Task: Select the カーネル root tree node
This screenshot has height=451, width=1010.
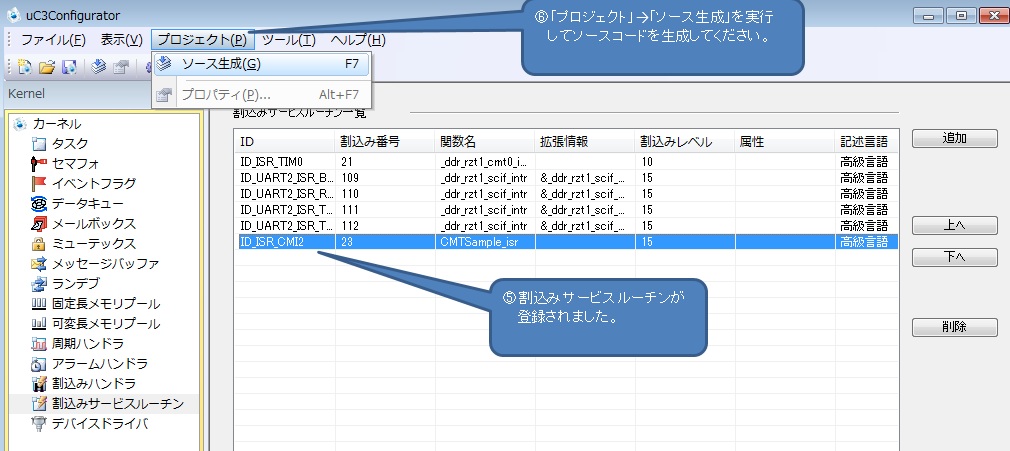Action: (x=56, y=124)
